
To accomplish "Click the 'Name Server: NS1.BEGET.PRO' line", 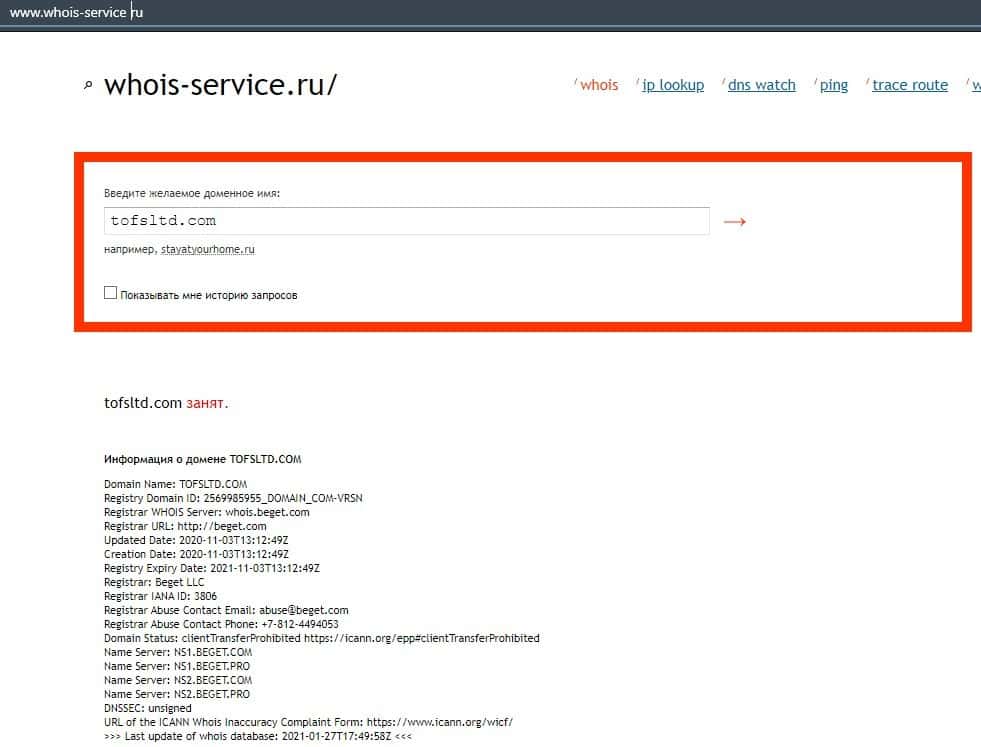I will point(176,666).
